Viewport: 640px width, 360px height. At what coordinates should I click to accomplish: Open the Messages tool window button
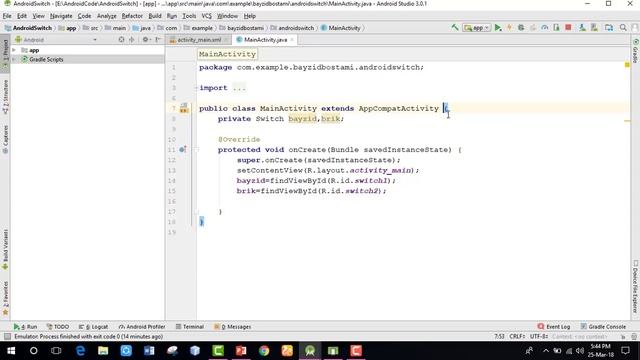tap(233, 327)
